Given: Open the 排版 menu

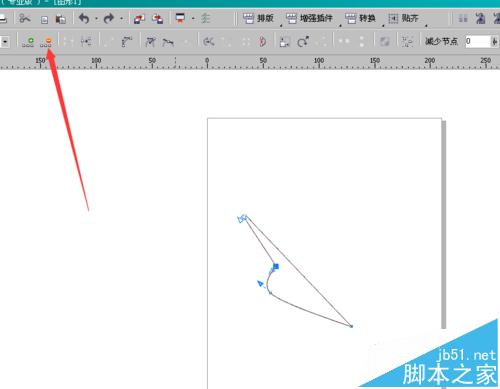Looking at the screenshot, I should (x=258, y=18).
